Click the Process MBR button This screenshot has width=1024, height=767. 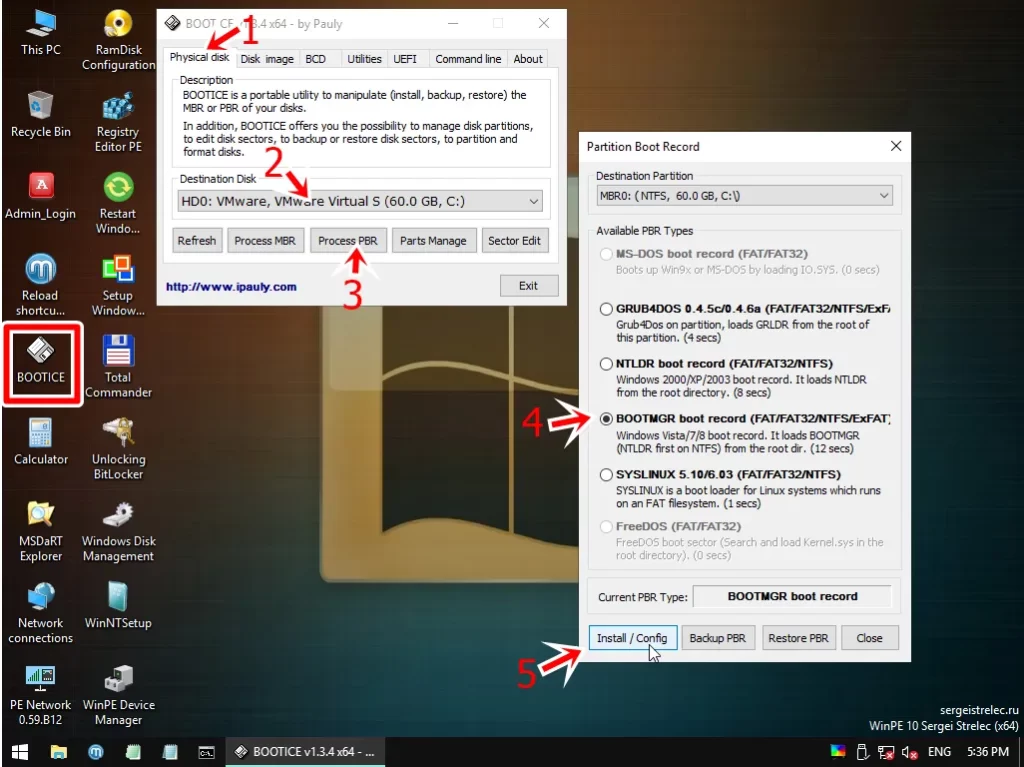pyautogui.click(x=264, y=240)
